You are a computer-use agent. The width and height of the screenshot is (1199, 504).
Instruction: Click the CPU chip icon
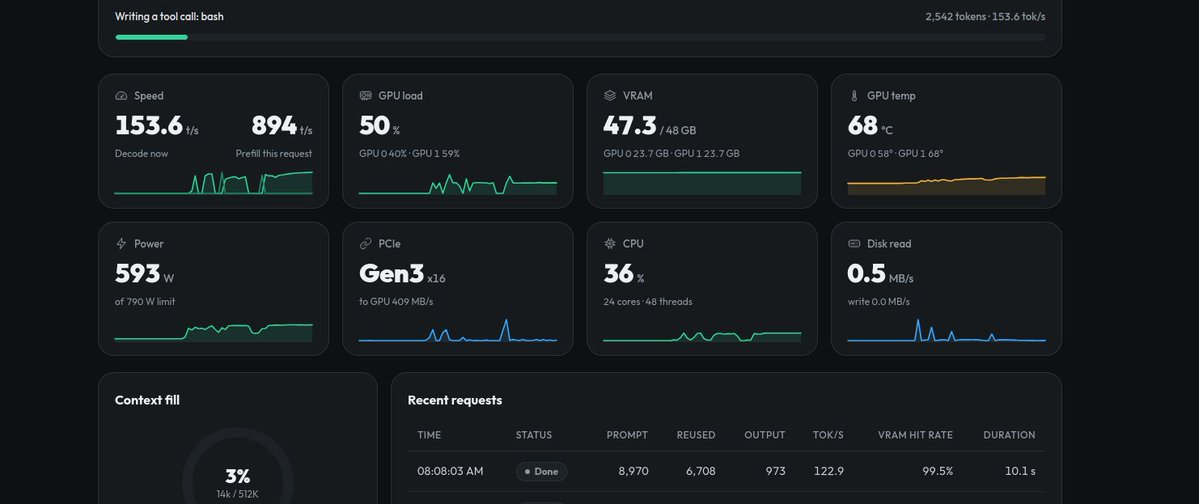(x=609, y=243)
